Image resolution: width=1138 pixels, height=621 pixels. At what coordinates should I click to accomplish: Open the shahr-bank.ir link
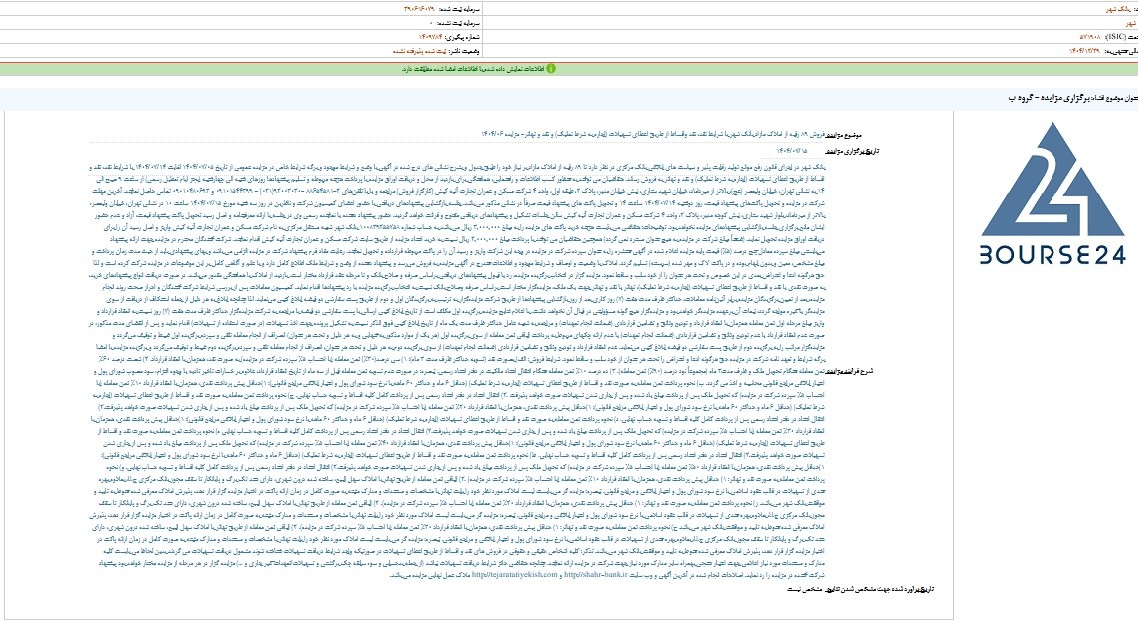(595, 575)
